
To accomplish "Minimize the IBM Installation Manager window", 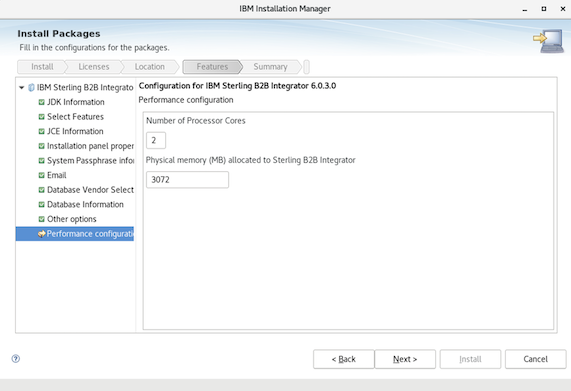I will [525, 9].
